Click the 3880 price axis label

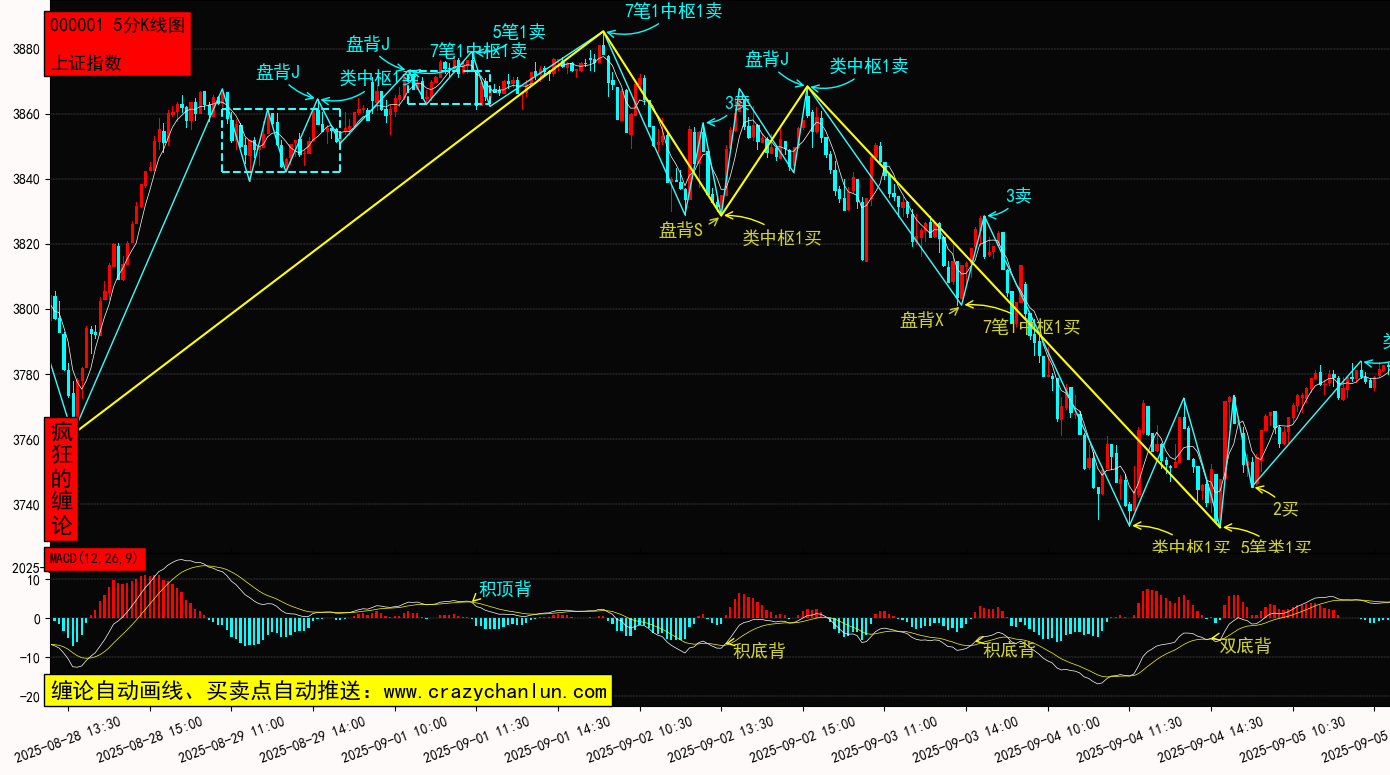pyautogui.click(x=25, y=50)
